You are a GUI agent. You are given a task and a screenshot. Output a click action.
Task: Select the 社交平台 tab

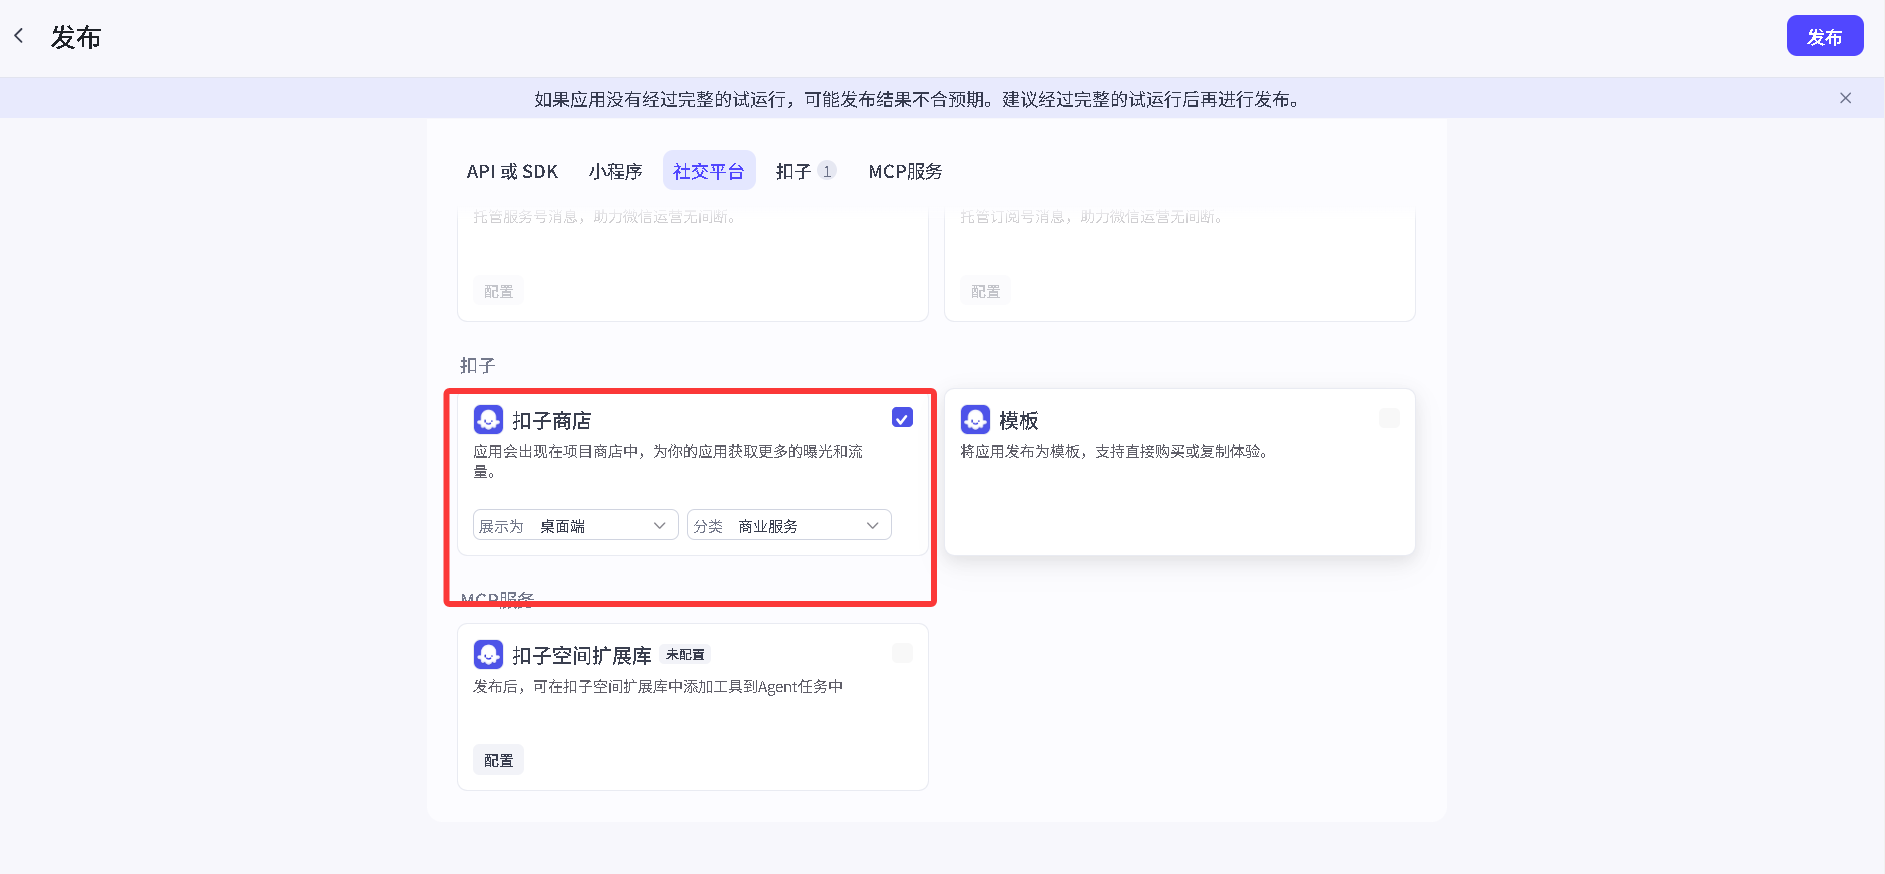click(x=709, y=171)
